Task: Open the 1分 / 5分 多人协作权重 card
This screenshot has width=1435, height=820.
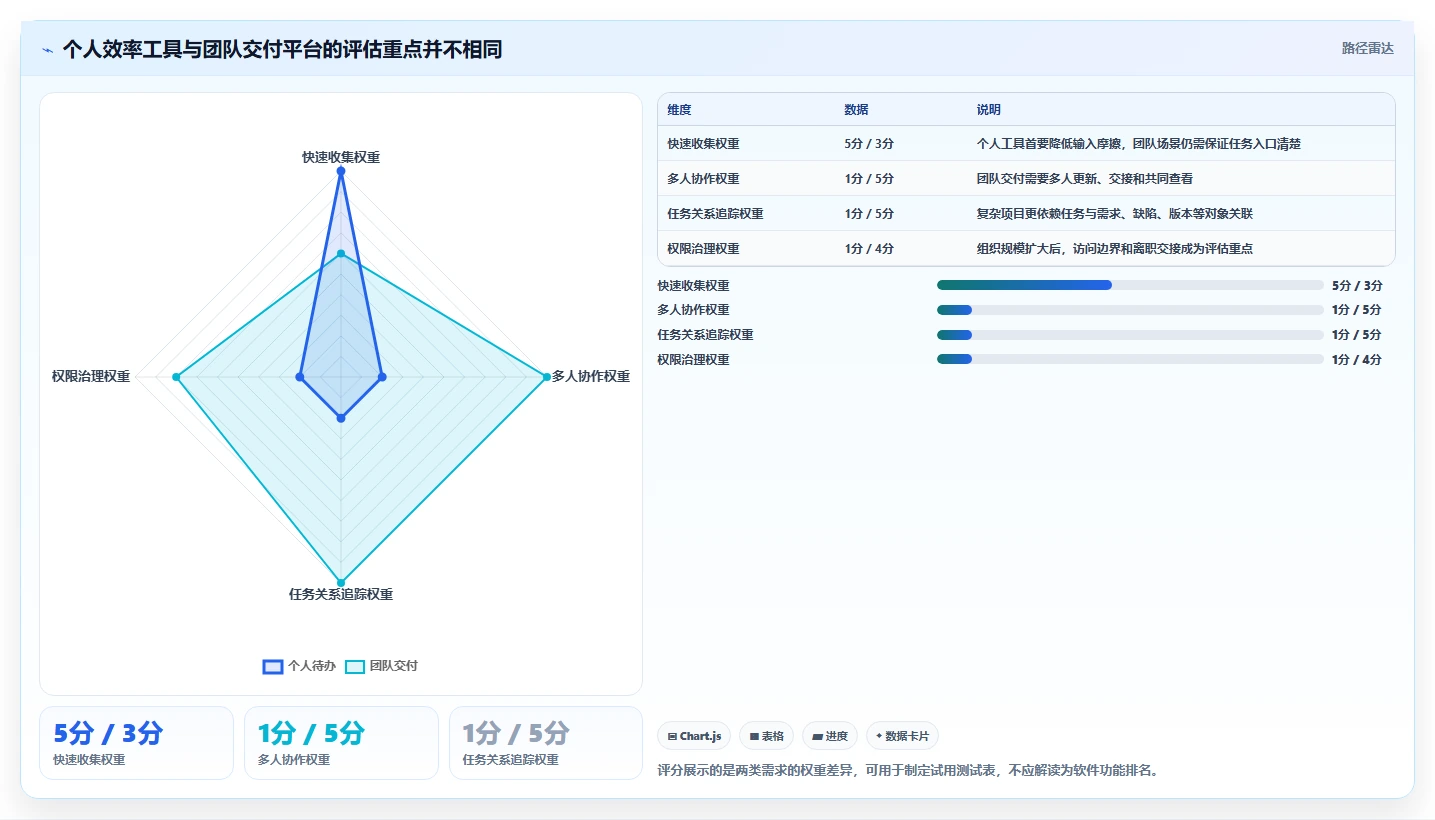Action: coord(341,743)
